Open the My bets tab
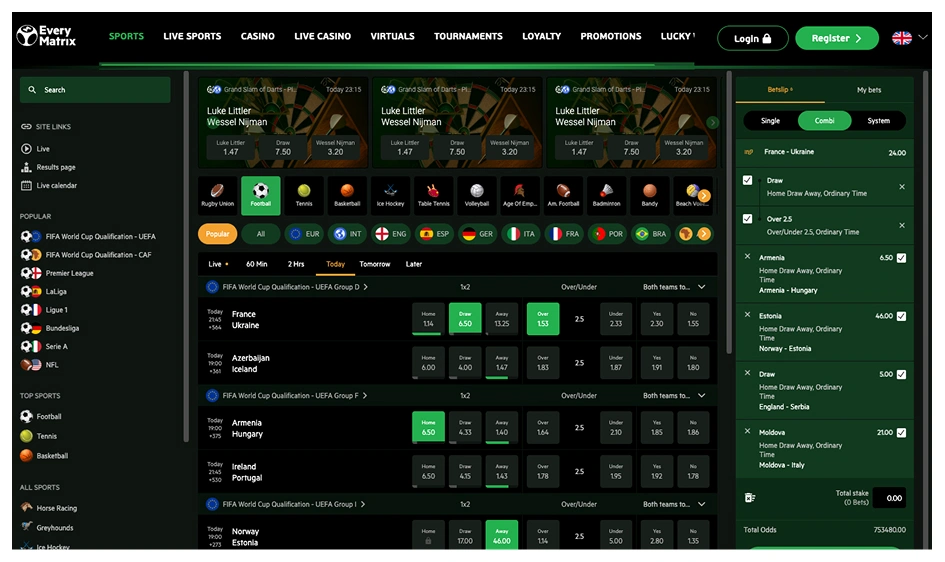 point(869,90)
